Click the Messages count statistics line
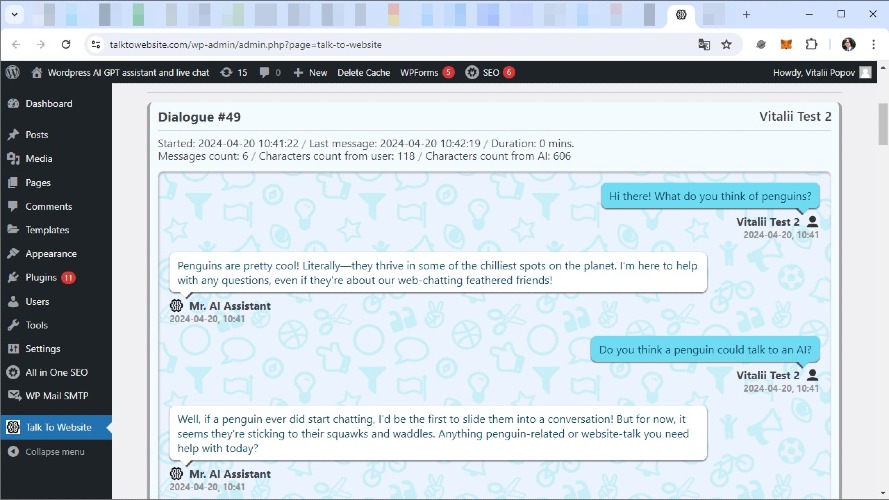This screenshot has width=889, height=500. [x=364, y=156]
